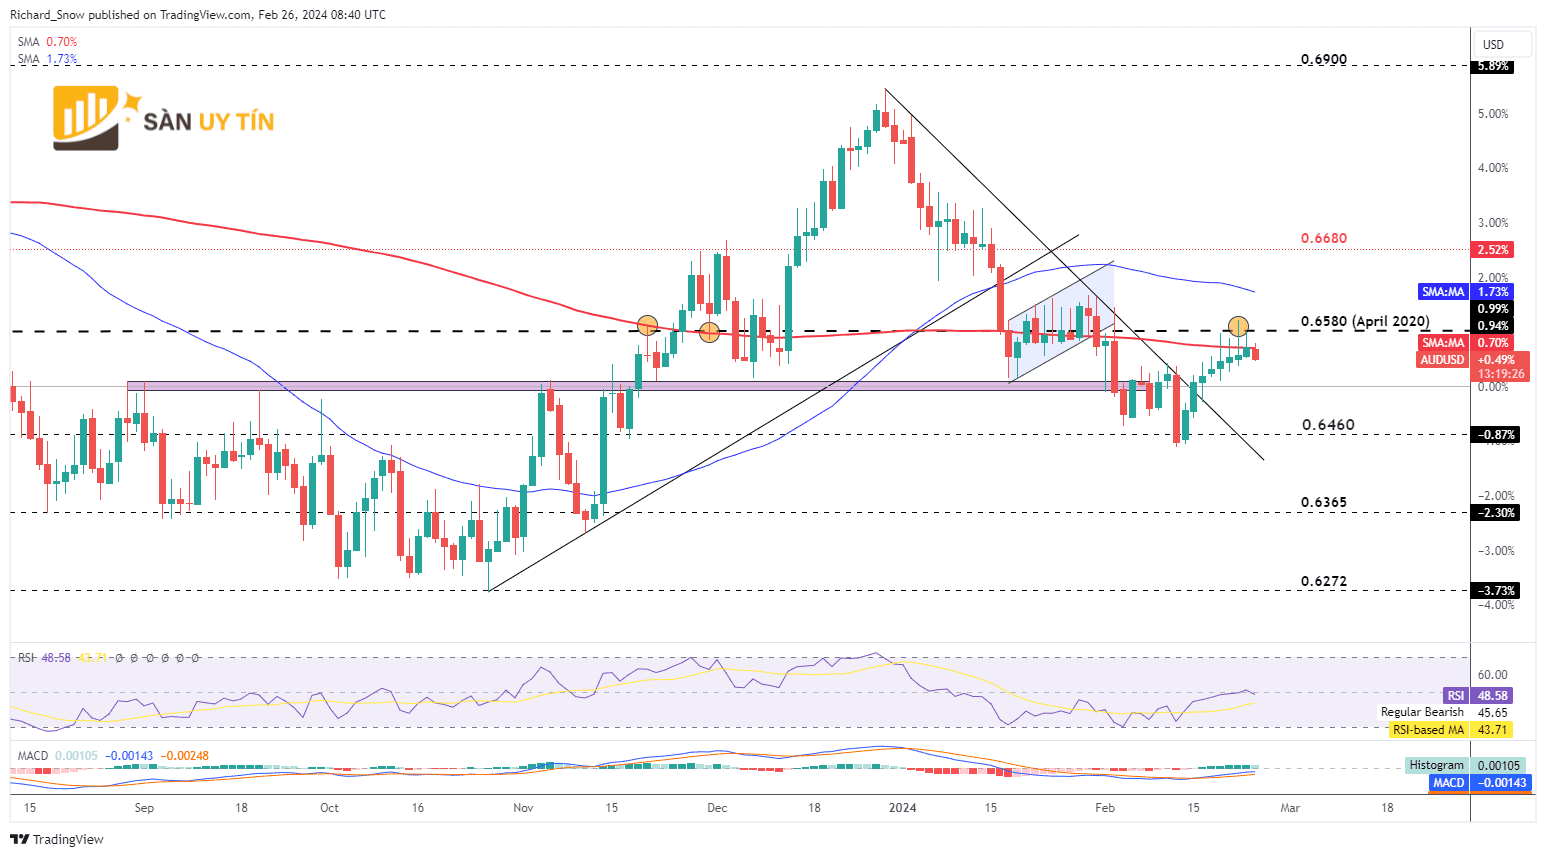Screen dimensions: 1546x857
Task: Click the RSI legend label in indicator pane
Action: point(27,658)
